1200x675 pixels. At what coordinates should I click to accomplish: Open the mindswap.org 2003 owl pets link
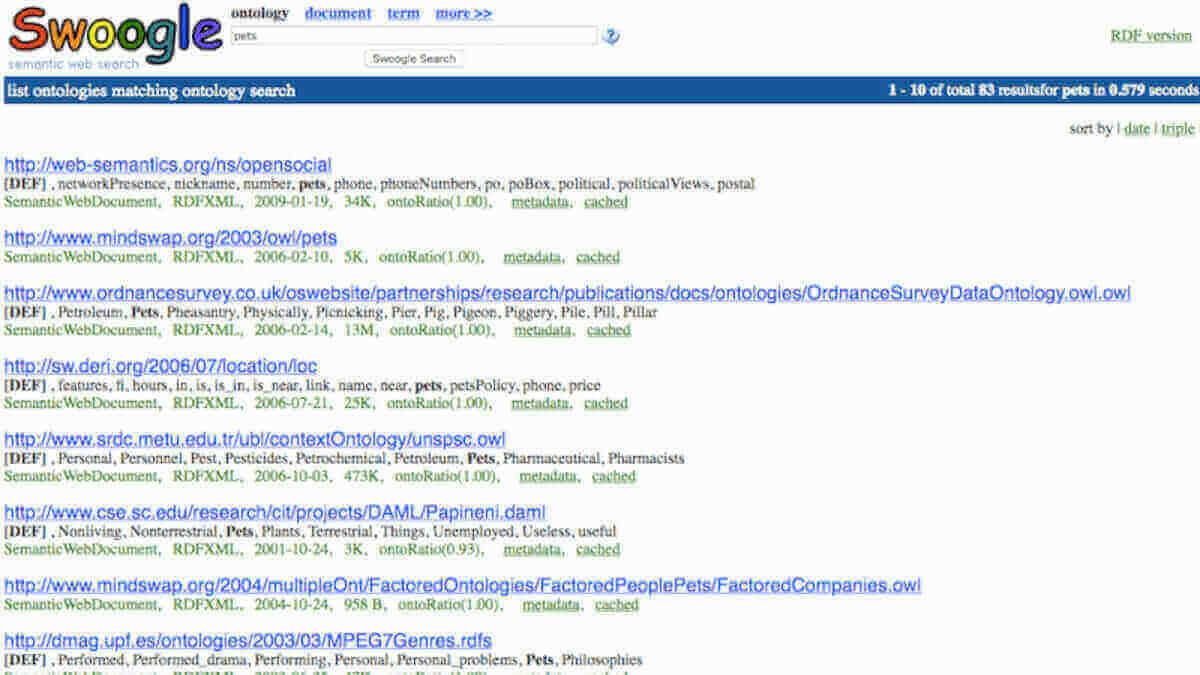pos(171,238)
